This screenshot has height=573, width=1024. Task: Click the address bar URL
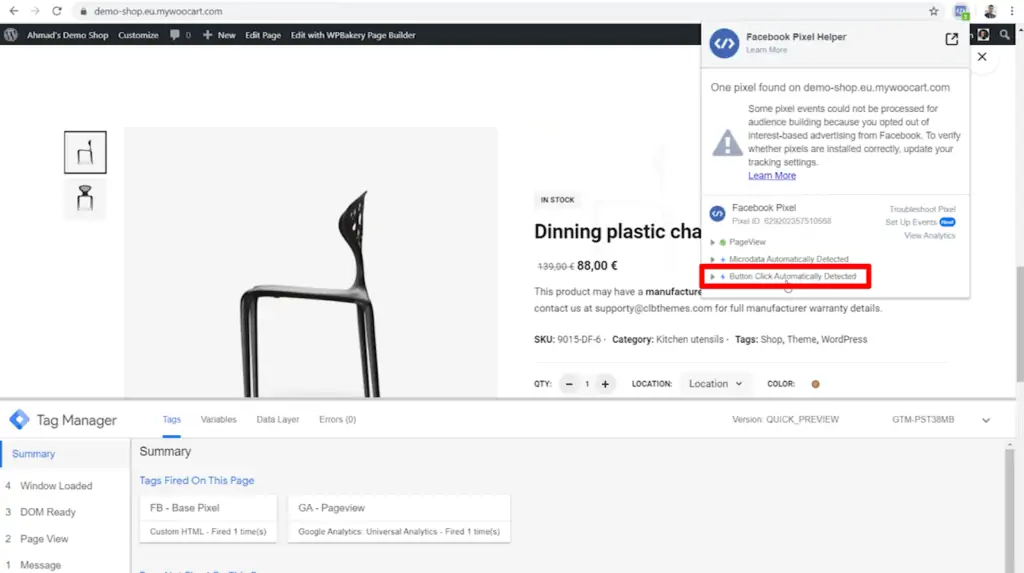pos(158,11)
